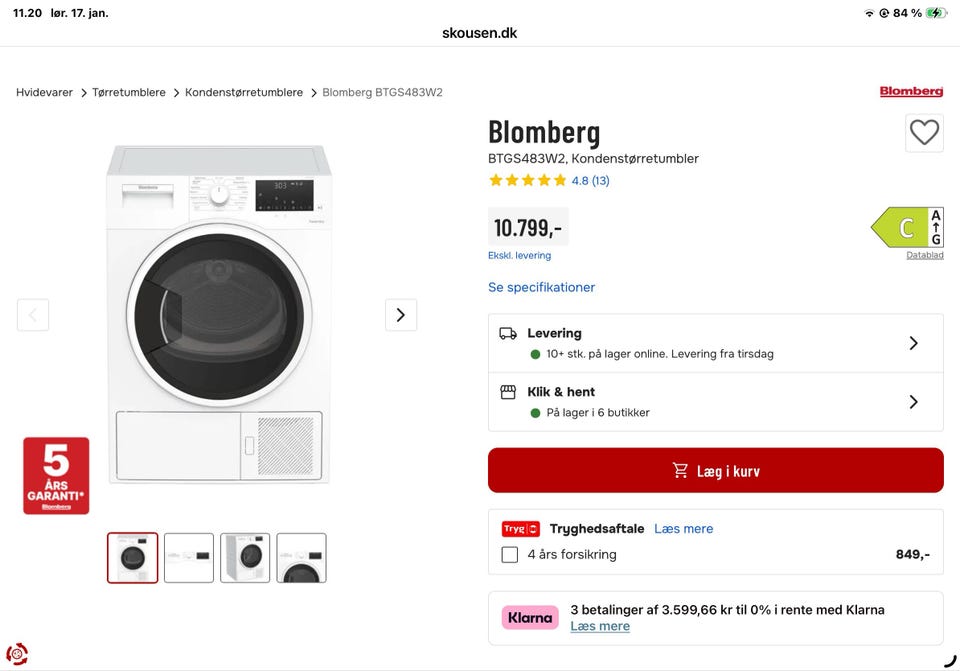Expand the Klik & hent options
This screenshot has height=671, width=960.
tap(715, 402)
